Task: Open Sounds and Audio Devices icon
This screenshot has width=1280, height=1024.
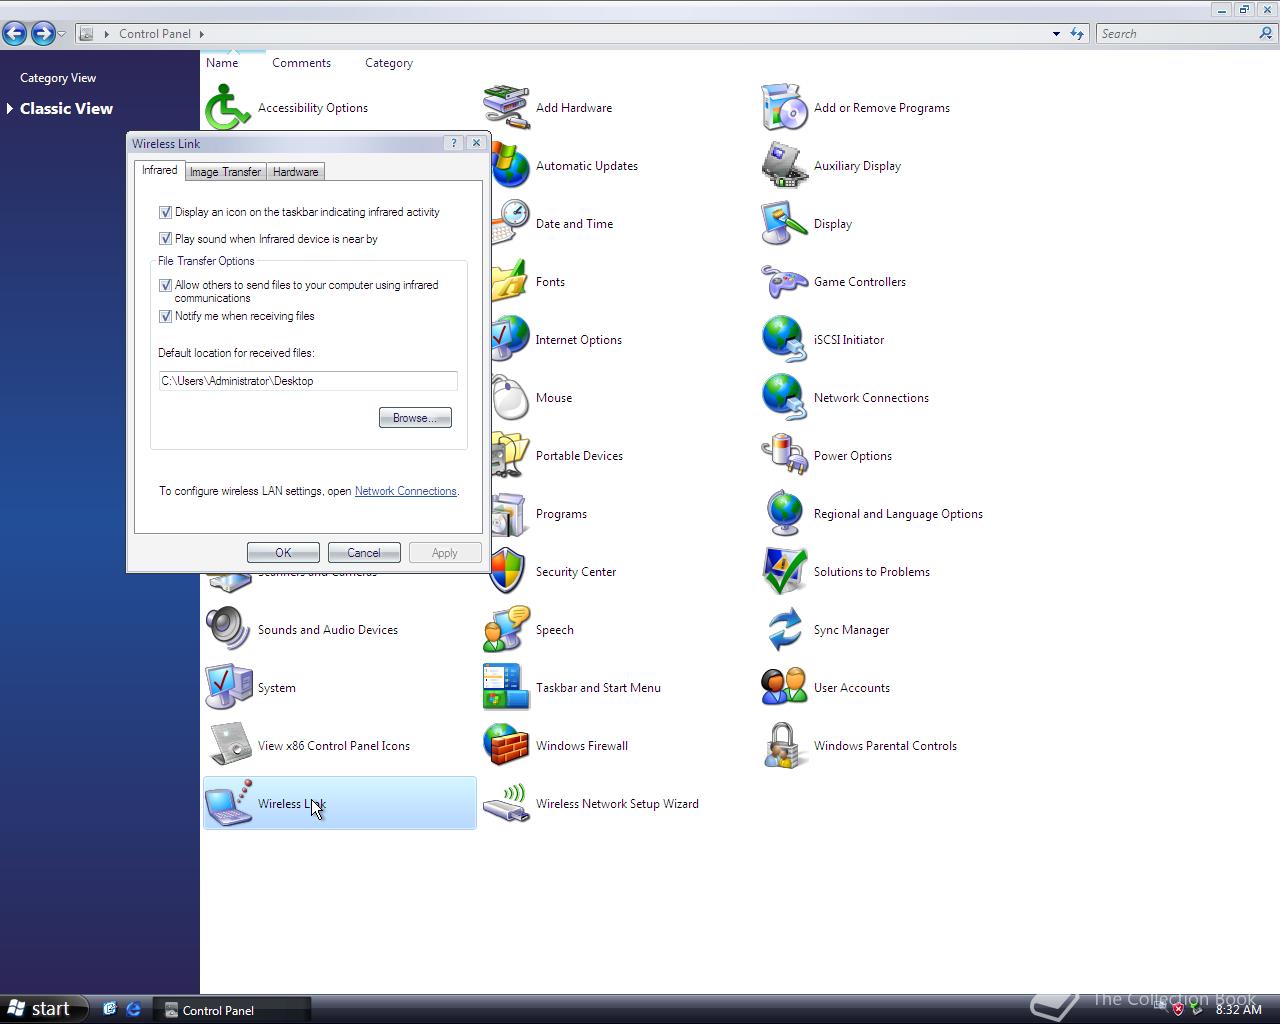Action: pyautogui.click(x=228, y=629)
